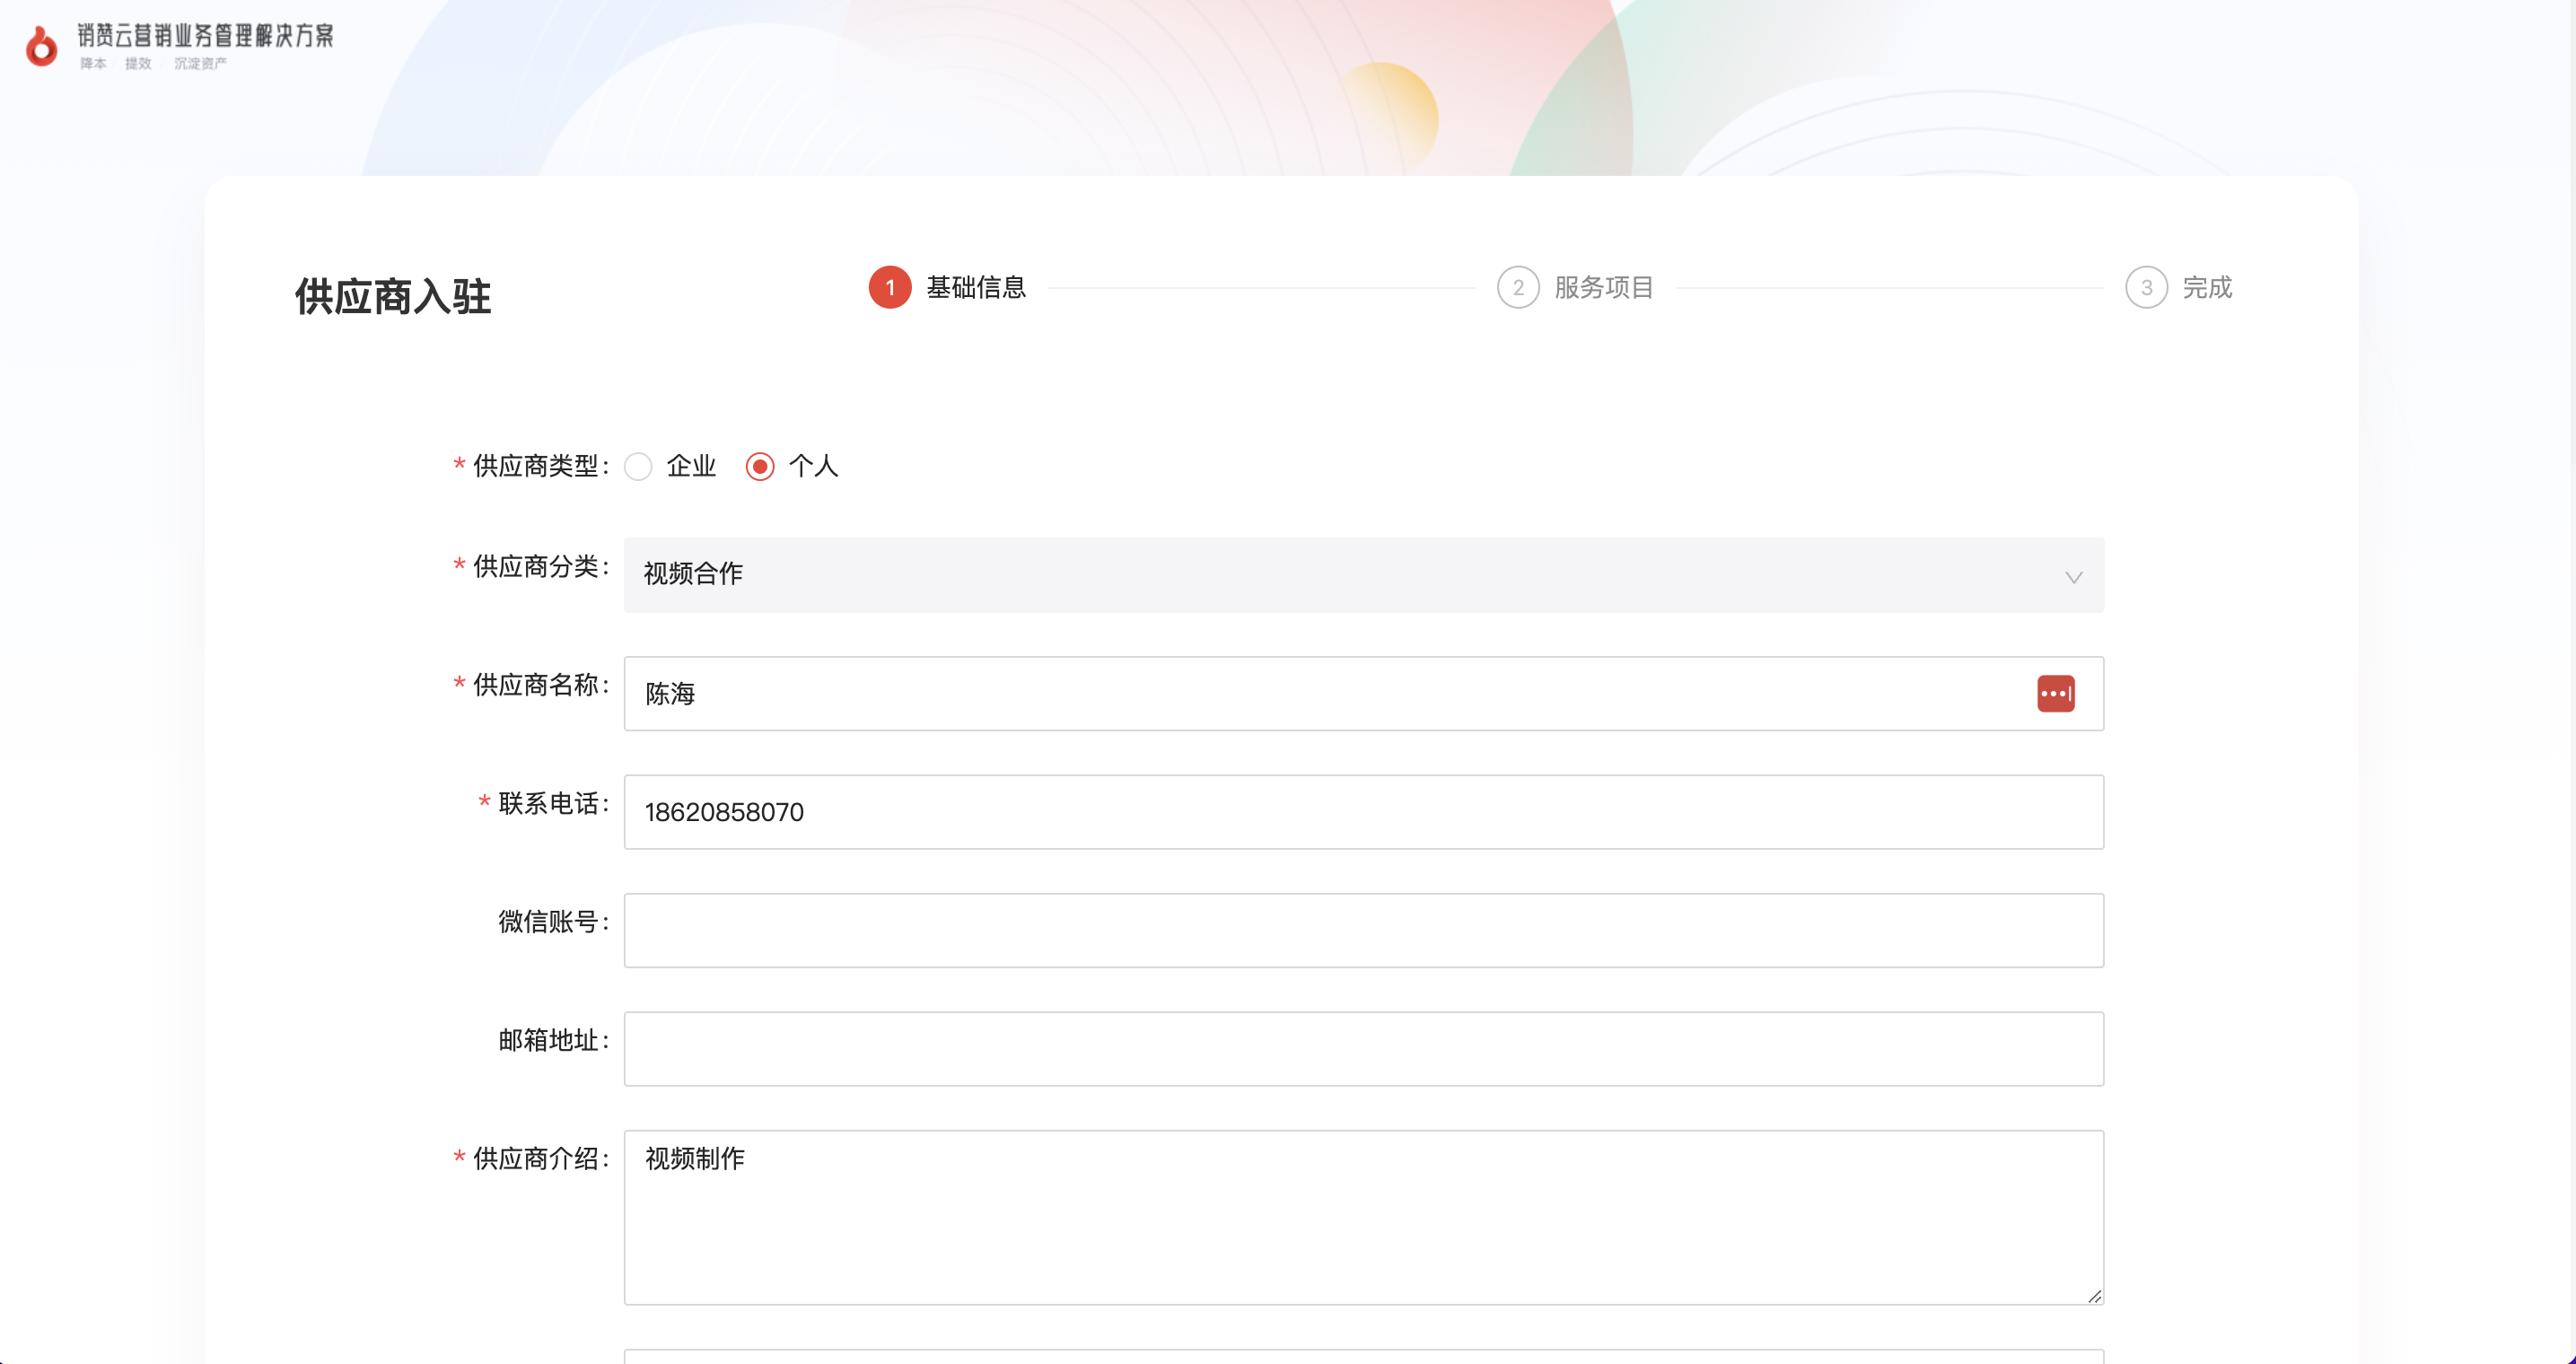Click the textarea resize handle corner
This screenshot has width=2576, height=1364.
[x=2094, y=1296]
